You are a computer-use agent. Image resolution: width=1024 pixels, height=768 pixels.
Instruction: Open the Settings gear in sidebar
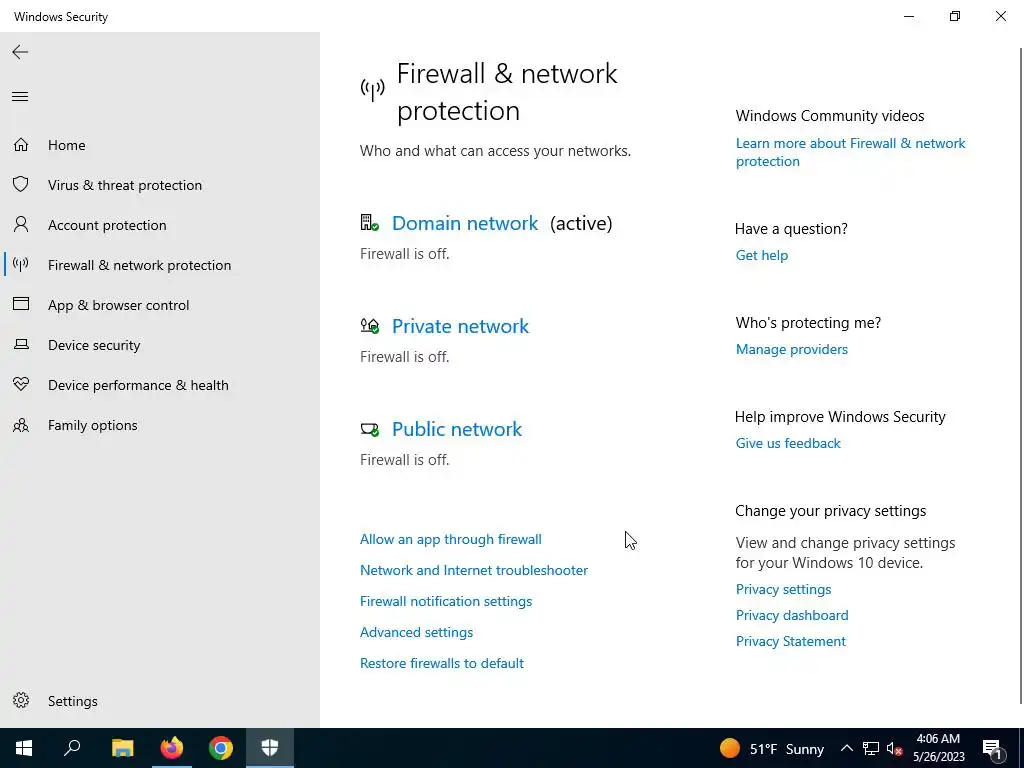(x=21, y=701)
